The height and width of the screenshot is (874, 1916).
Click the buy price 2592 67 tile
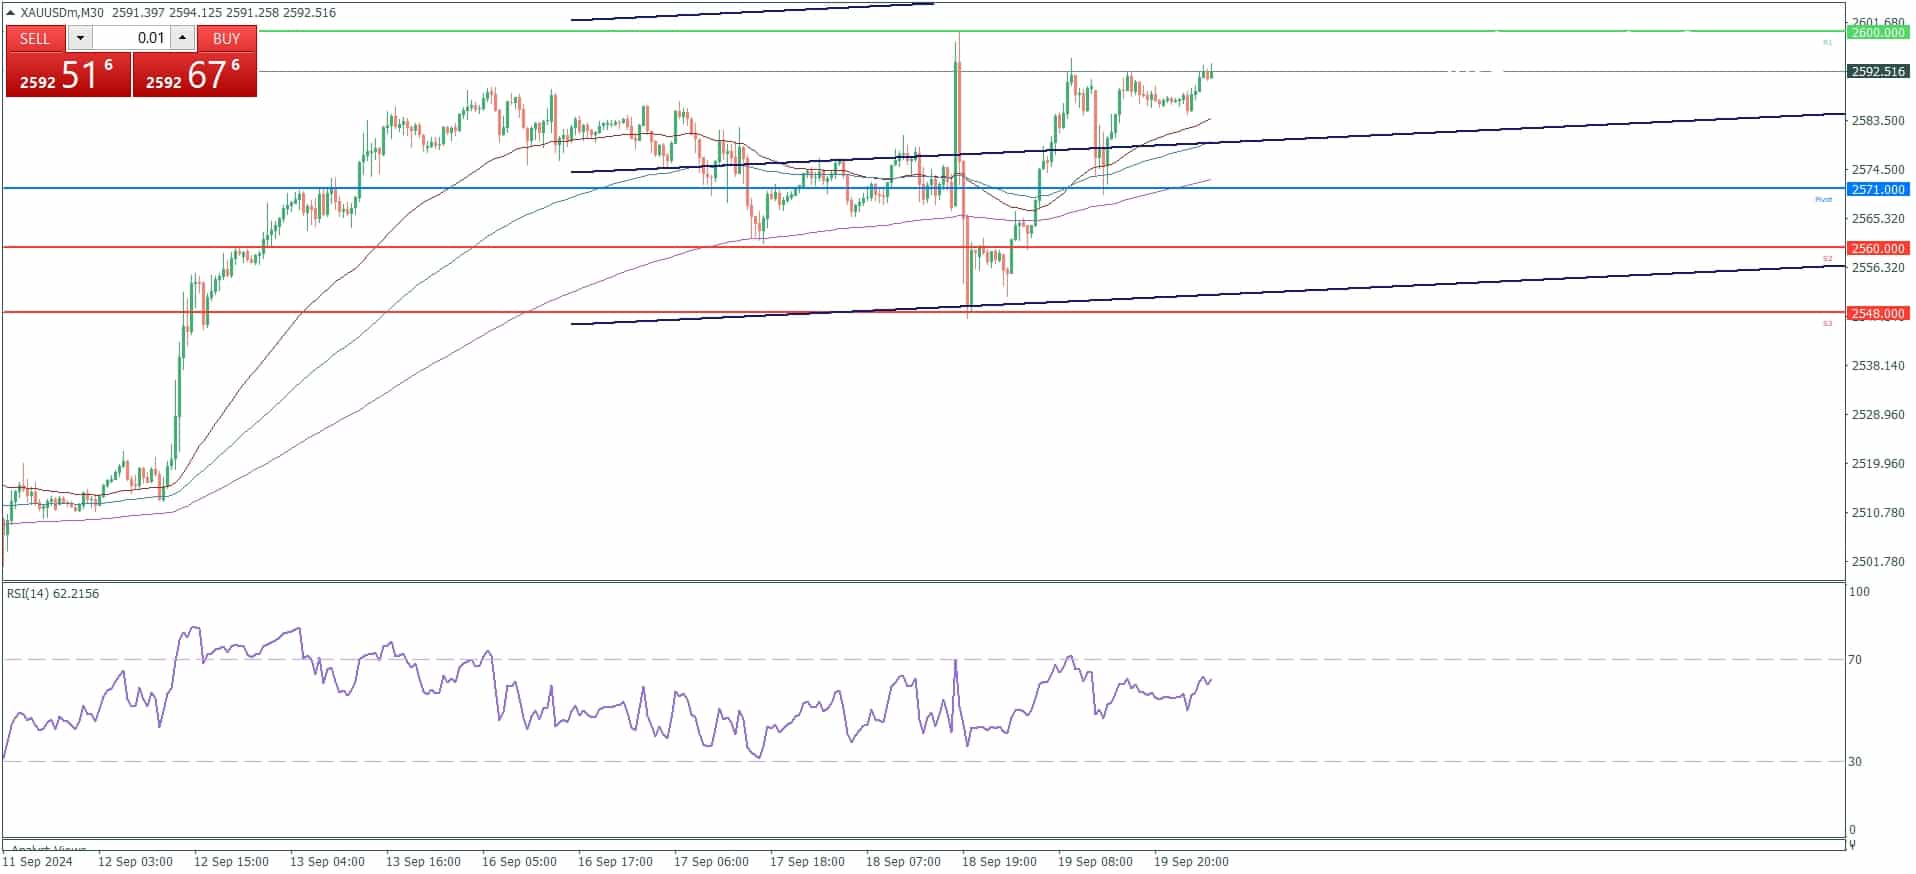[x=195, y=75]
